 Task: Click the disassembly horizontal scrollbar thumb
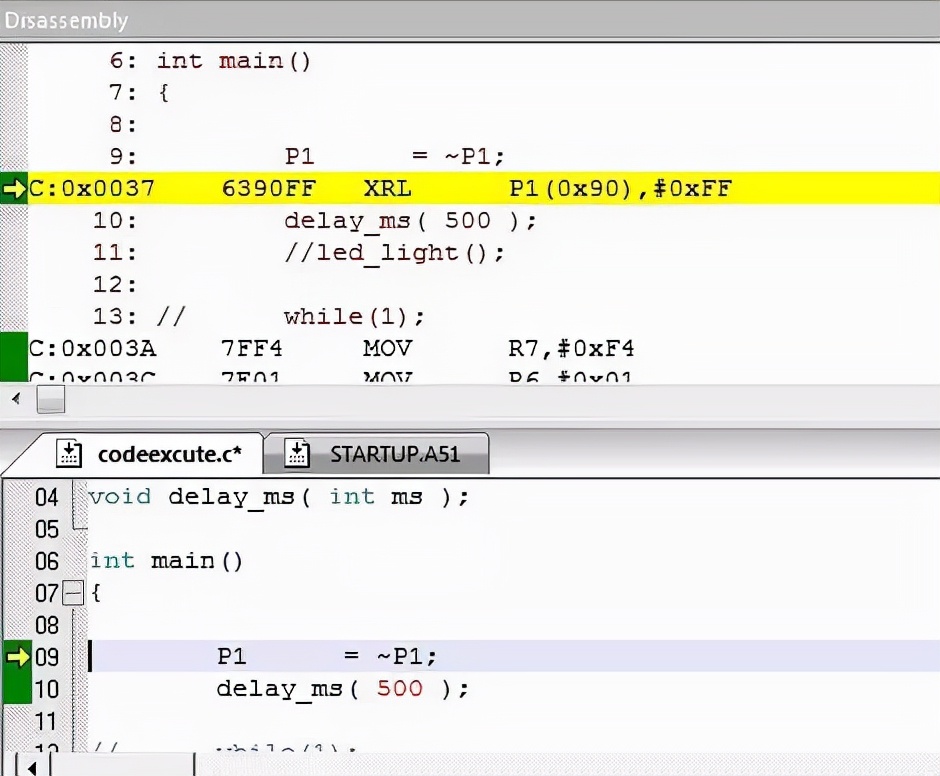(51, 399)
